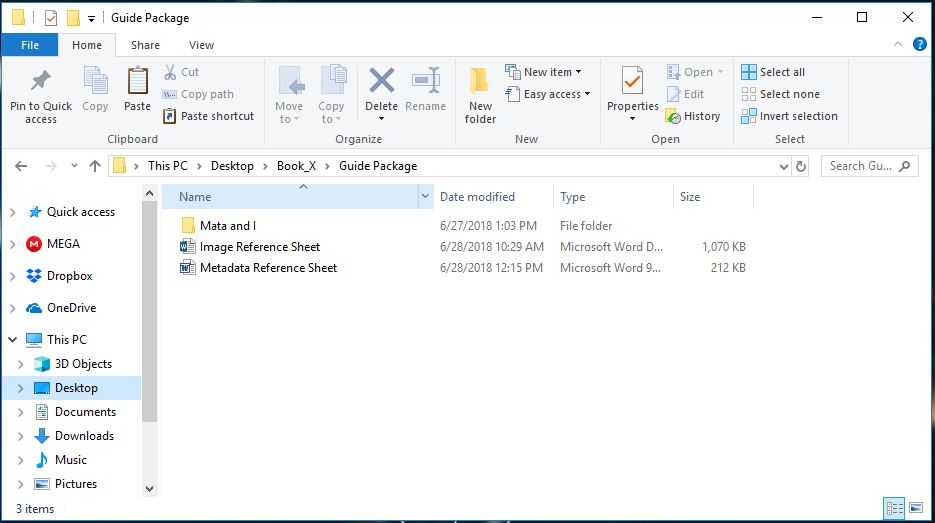Click Select all

(773, 72)
